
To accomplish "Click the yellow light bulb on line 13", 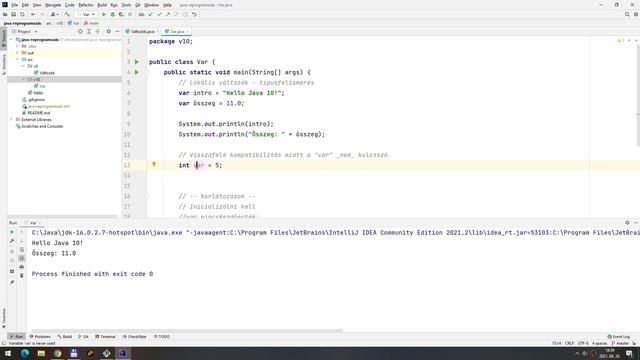I will [x=154, y=164].
